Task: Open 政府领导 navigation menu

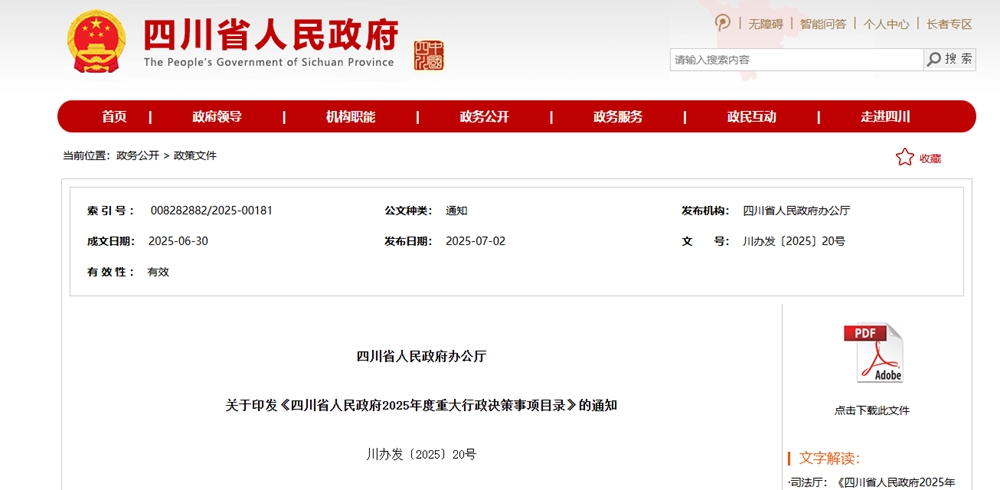Action: (x=217, y=117)
